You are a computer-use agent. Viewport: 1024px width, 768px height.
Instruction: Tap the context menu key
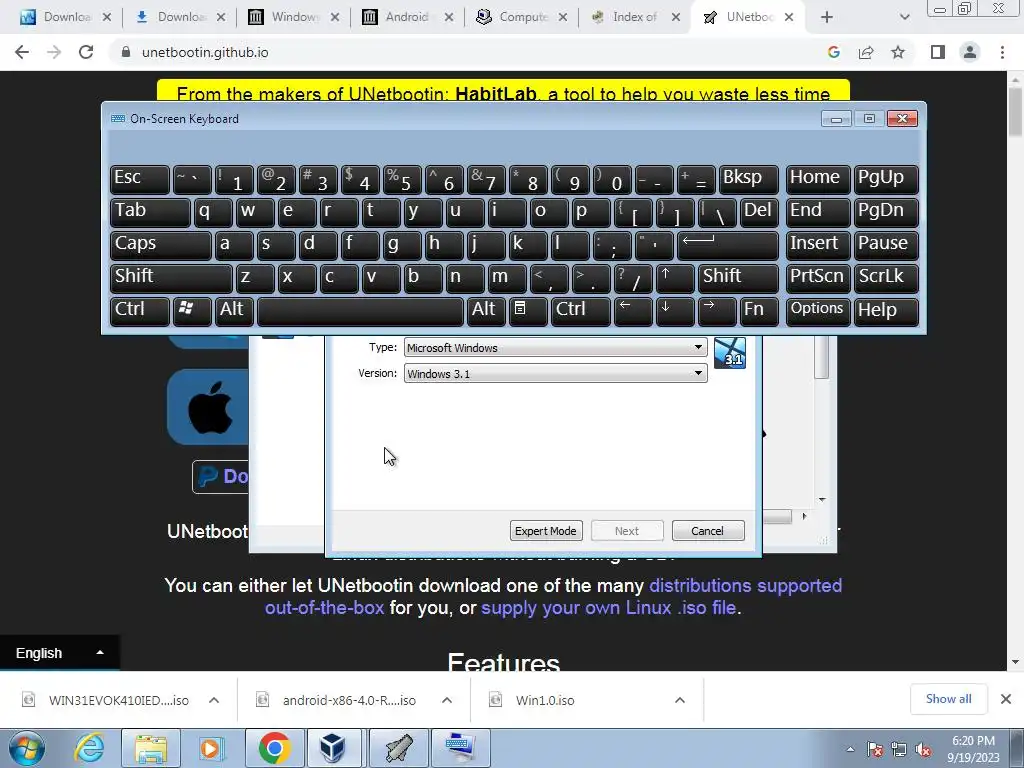click(528, 310)
